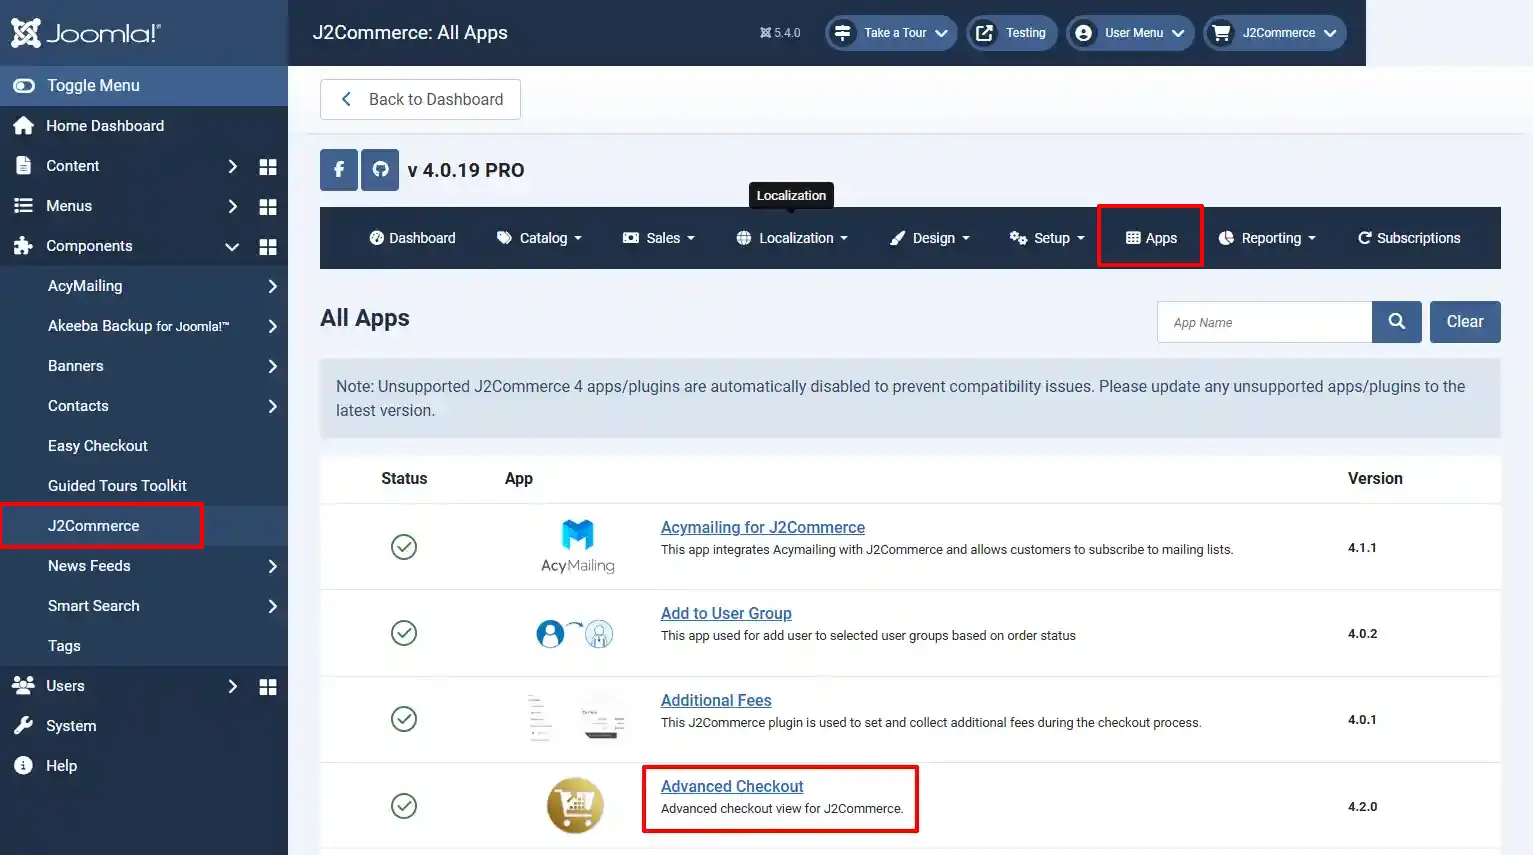Open the Components dashboard grid icon
This screenshot has width=1533, height=855.
(x=268, y=247)
